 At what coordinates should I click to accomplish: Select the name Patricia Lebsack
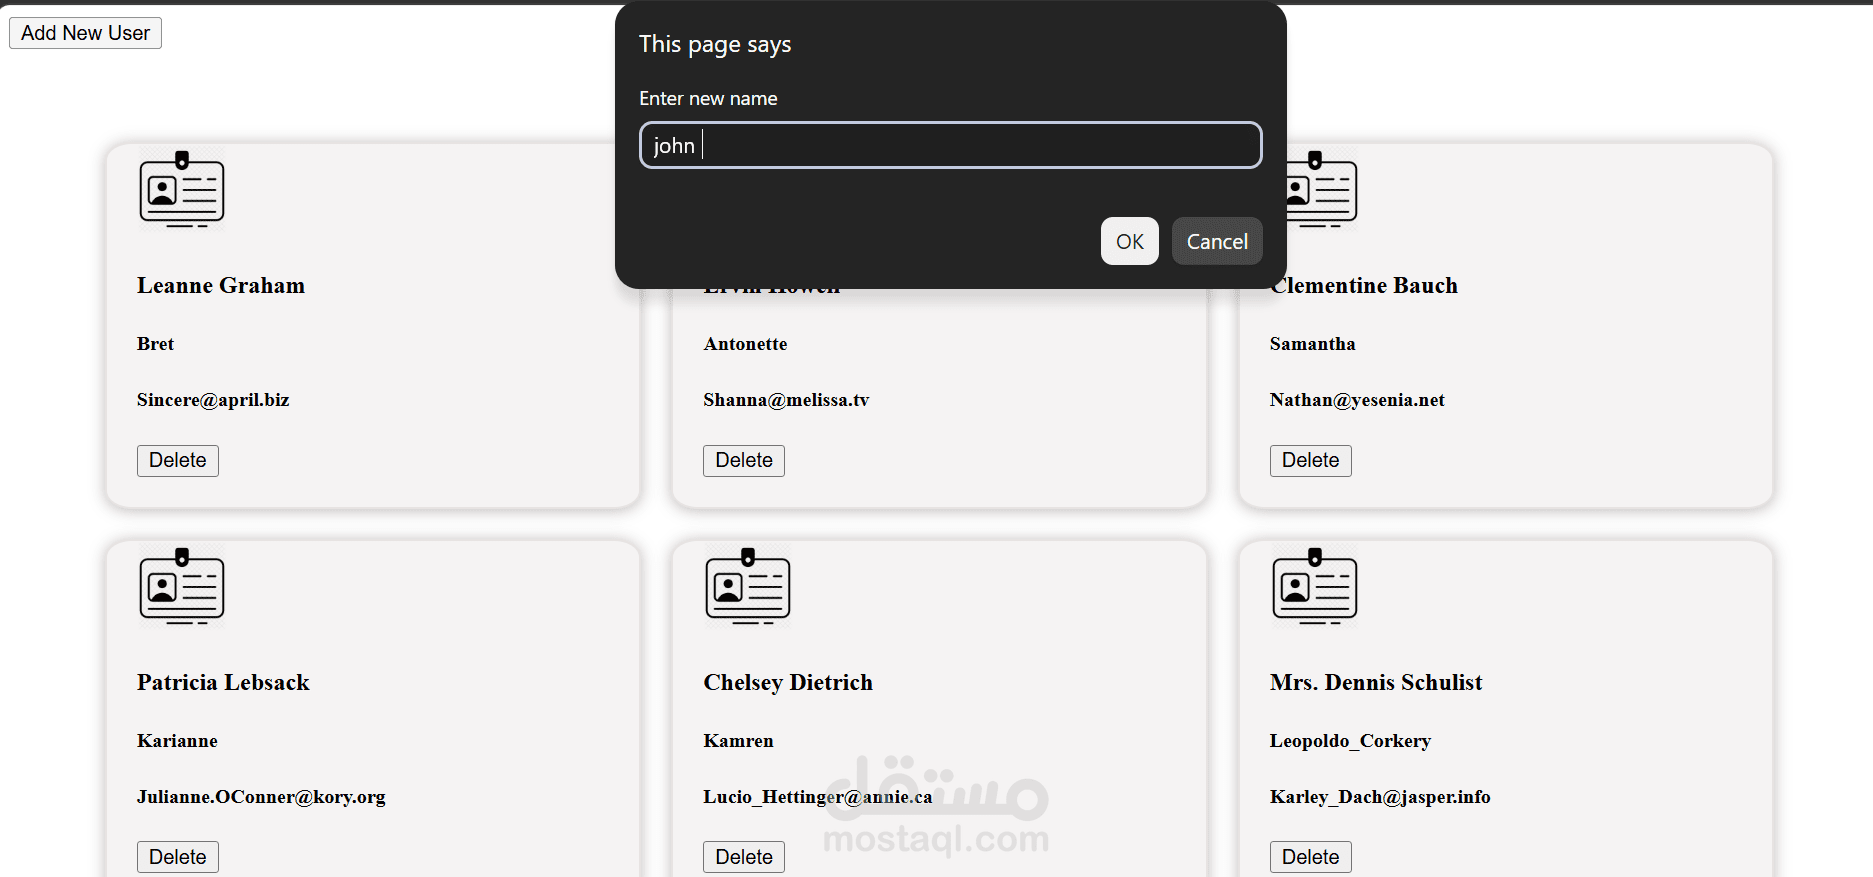point(223,683)
